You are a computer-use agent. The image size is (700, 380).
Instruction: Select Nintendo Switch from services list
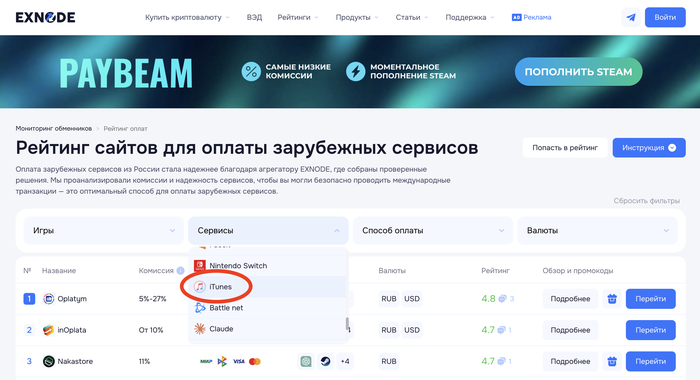pyautogui.click(x=268, y=266)
